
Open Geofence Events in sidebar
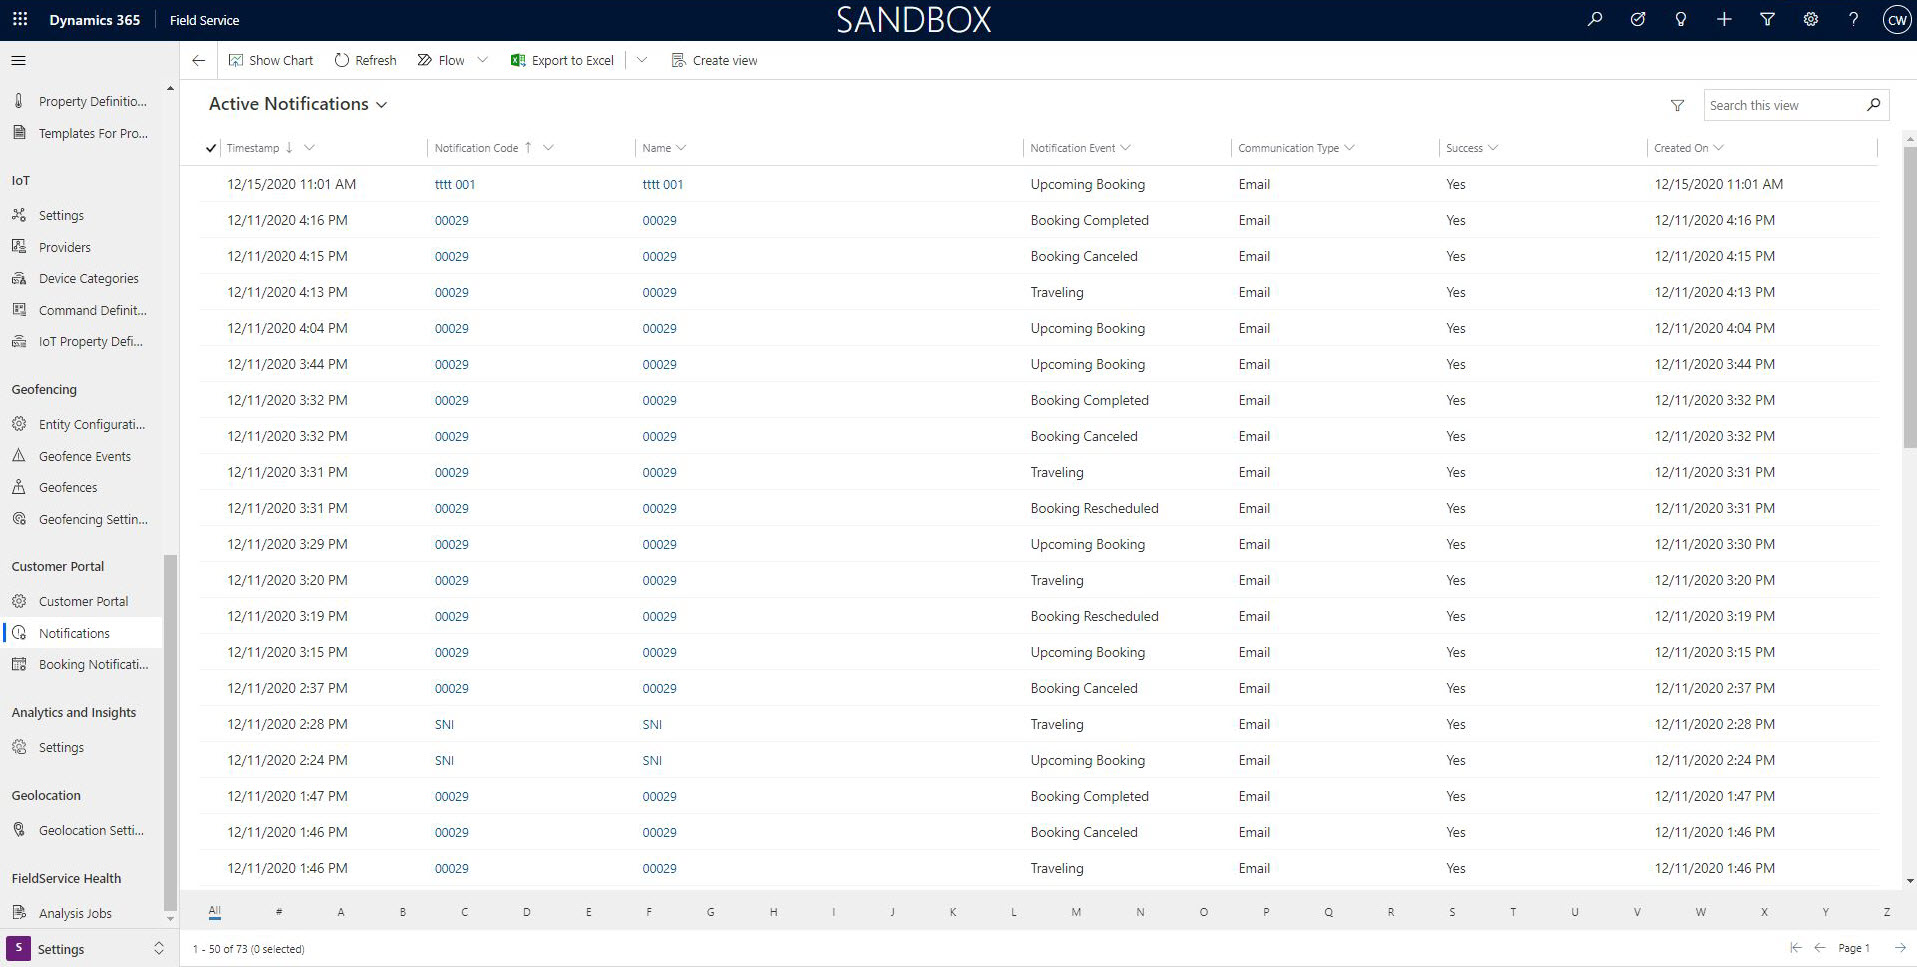click(x=85, y=456)
